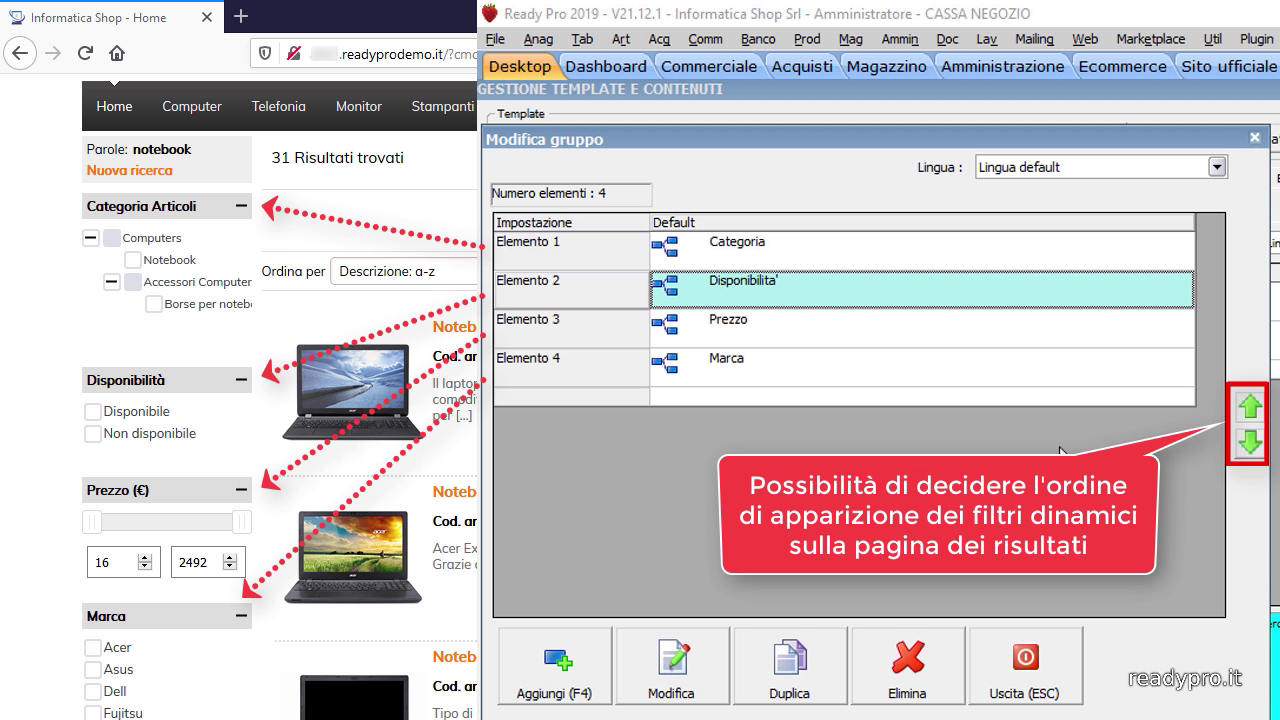This screenshot has width=1280, height=720.
Task: Collapse the Disponibilità filter section
Action: tap(241, 380)
